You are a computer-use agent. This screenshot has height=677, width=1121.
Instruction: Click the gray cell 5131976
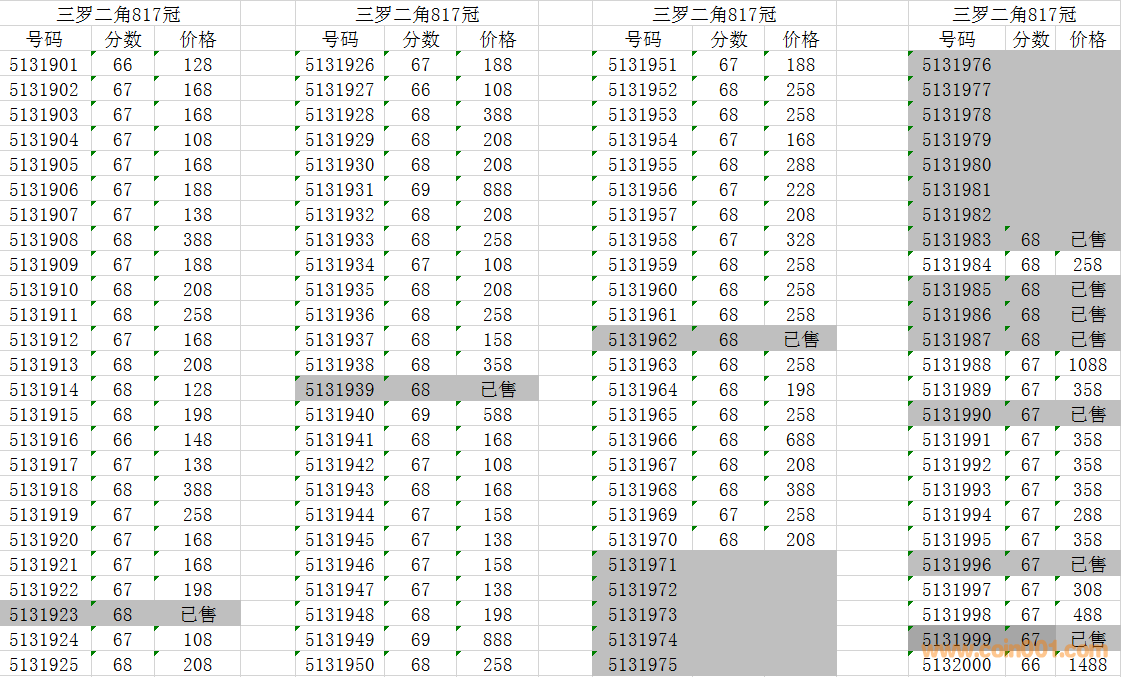coord(957,65)
